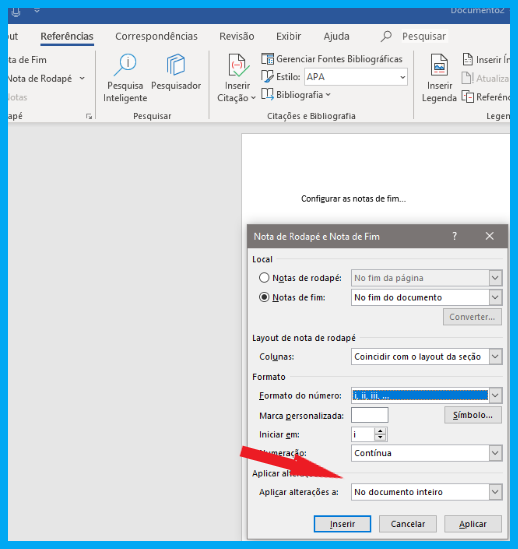Image resolution: width=518 pixels, height=549 pixels.
Task: Switch to the Correspondências tab
Action: click(156, 36)
